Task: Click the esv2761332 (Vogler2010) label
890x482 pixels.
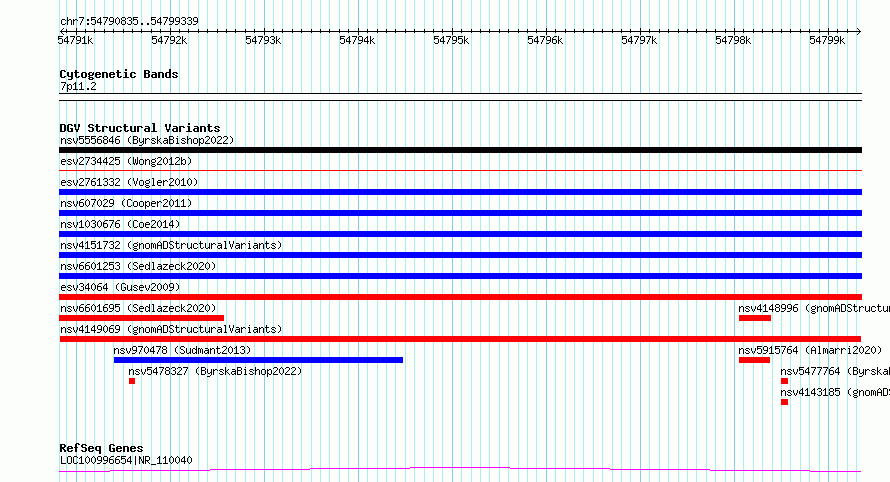Action: click(x=129, y=182)
